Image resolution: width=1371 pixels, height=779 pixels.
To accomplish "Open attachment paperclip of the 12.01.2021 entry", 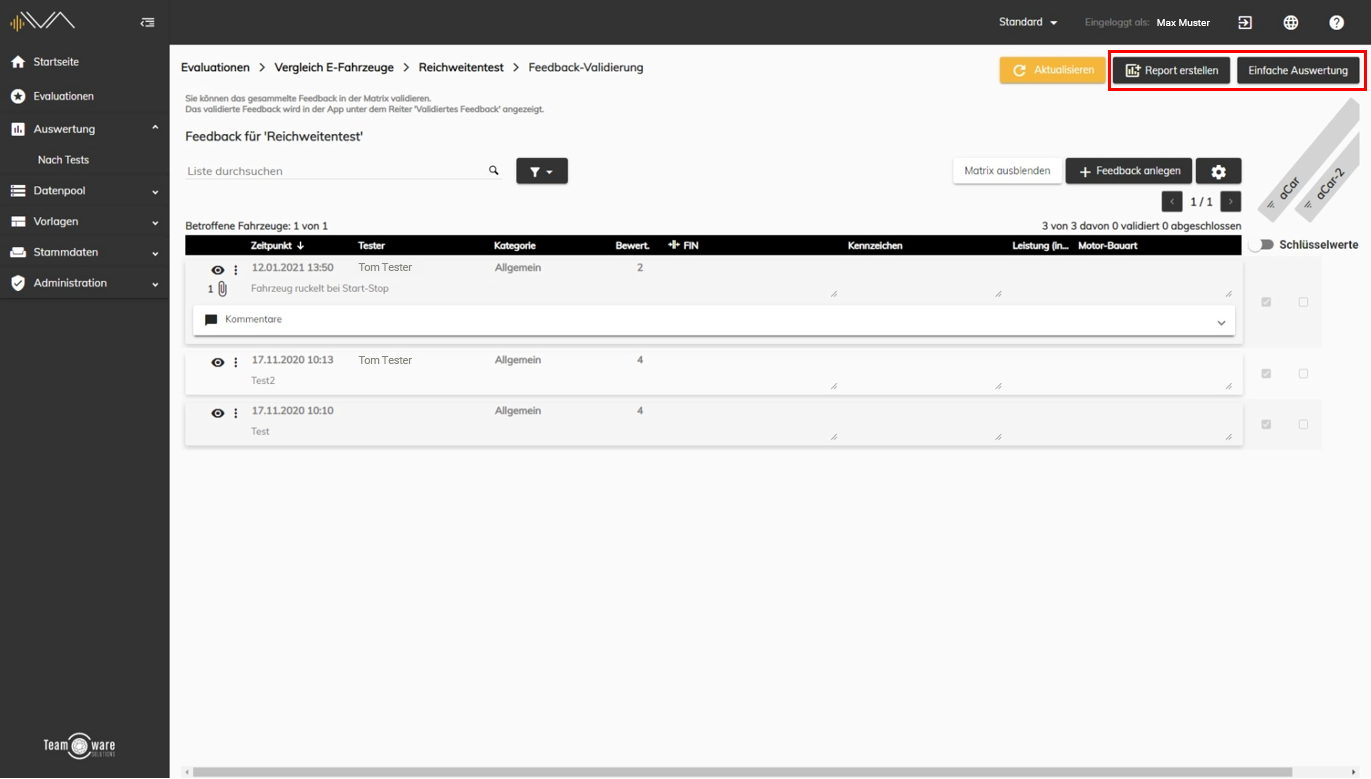I will 222,289.
